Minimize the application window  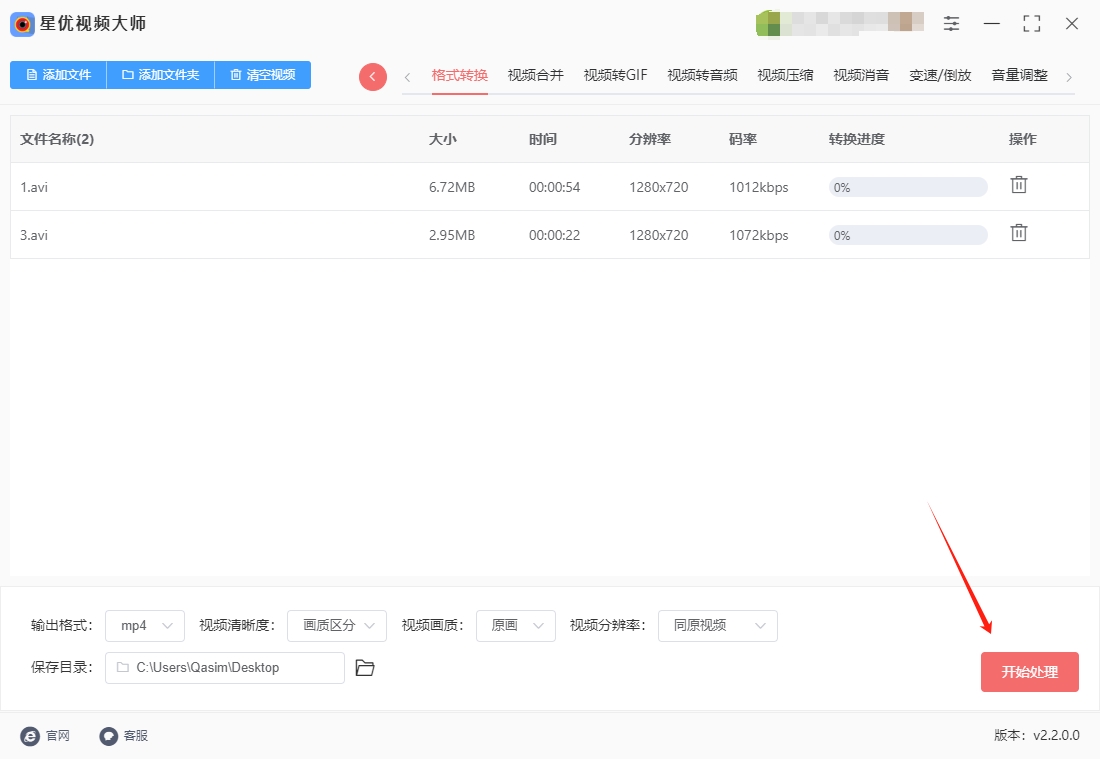(991, 24)
